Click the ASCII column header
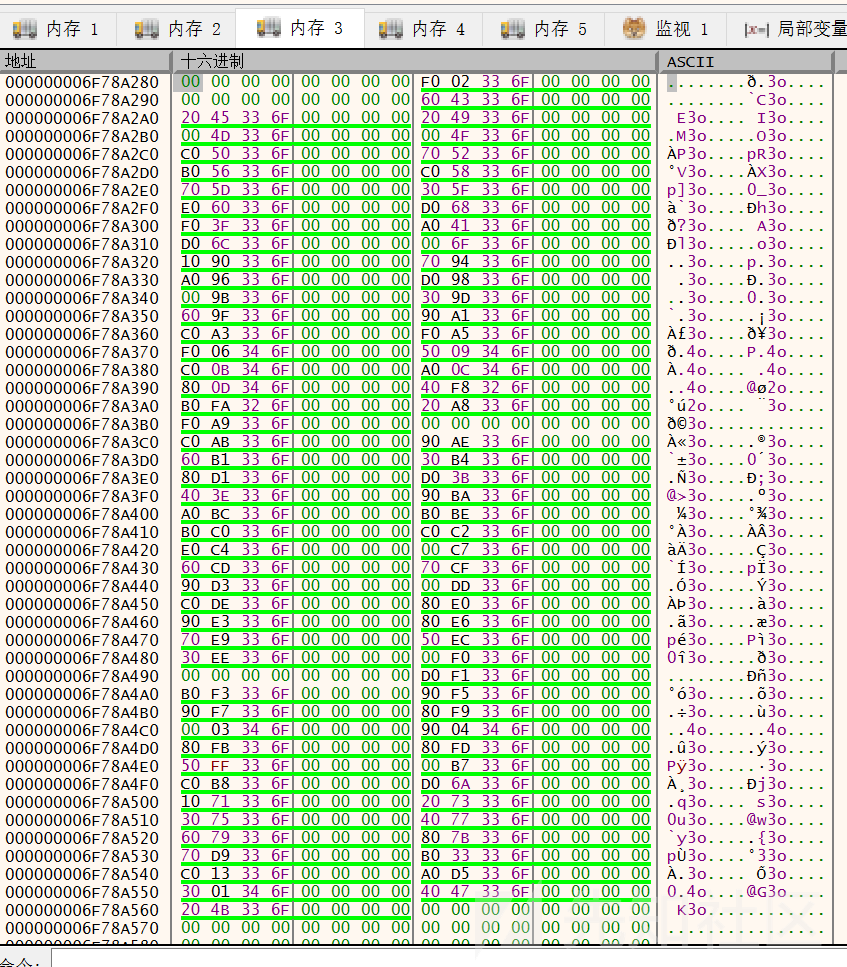 click(x=746, y=61)
